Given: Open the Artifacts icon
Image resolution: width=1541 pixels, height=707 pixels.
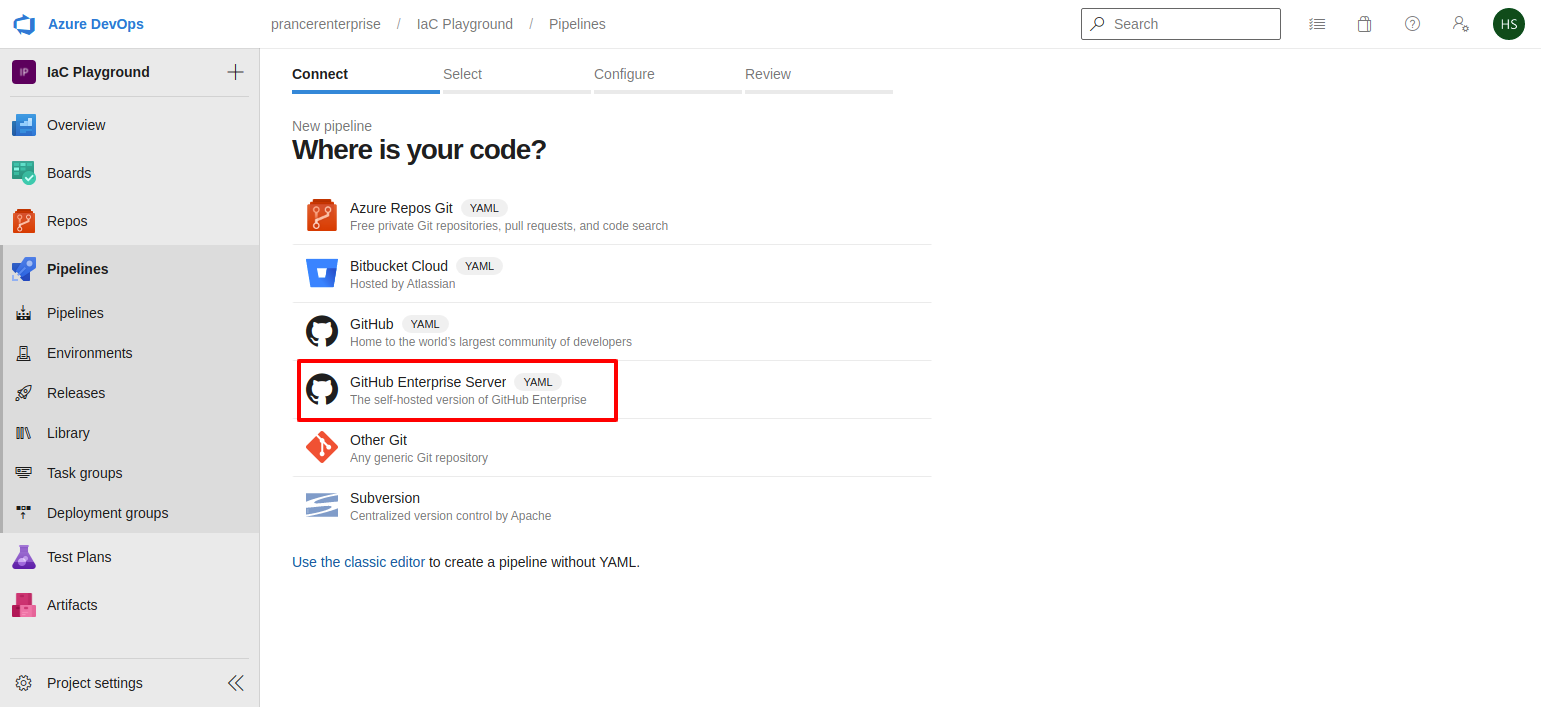Looking at the screenshot, I should point(24,605).
